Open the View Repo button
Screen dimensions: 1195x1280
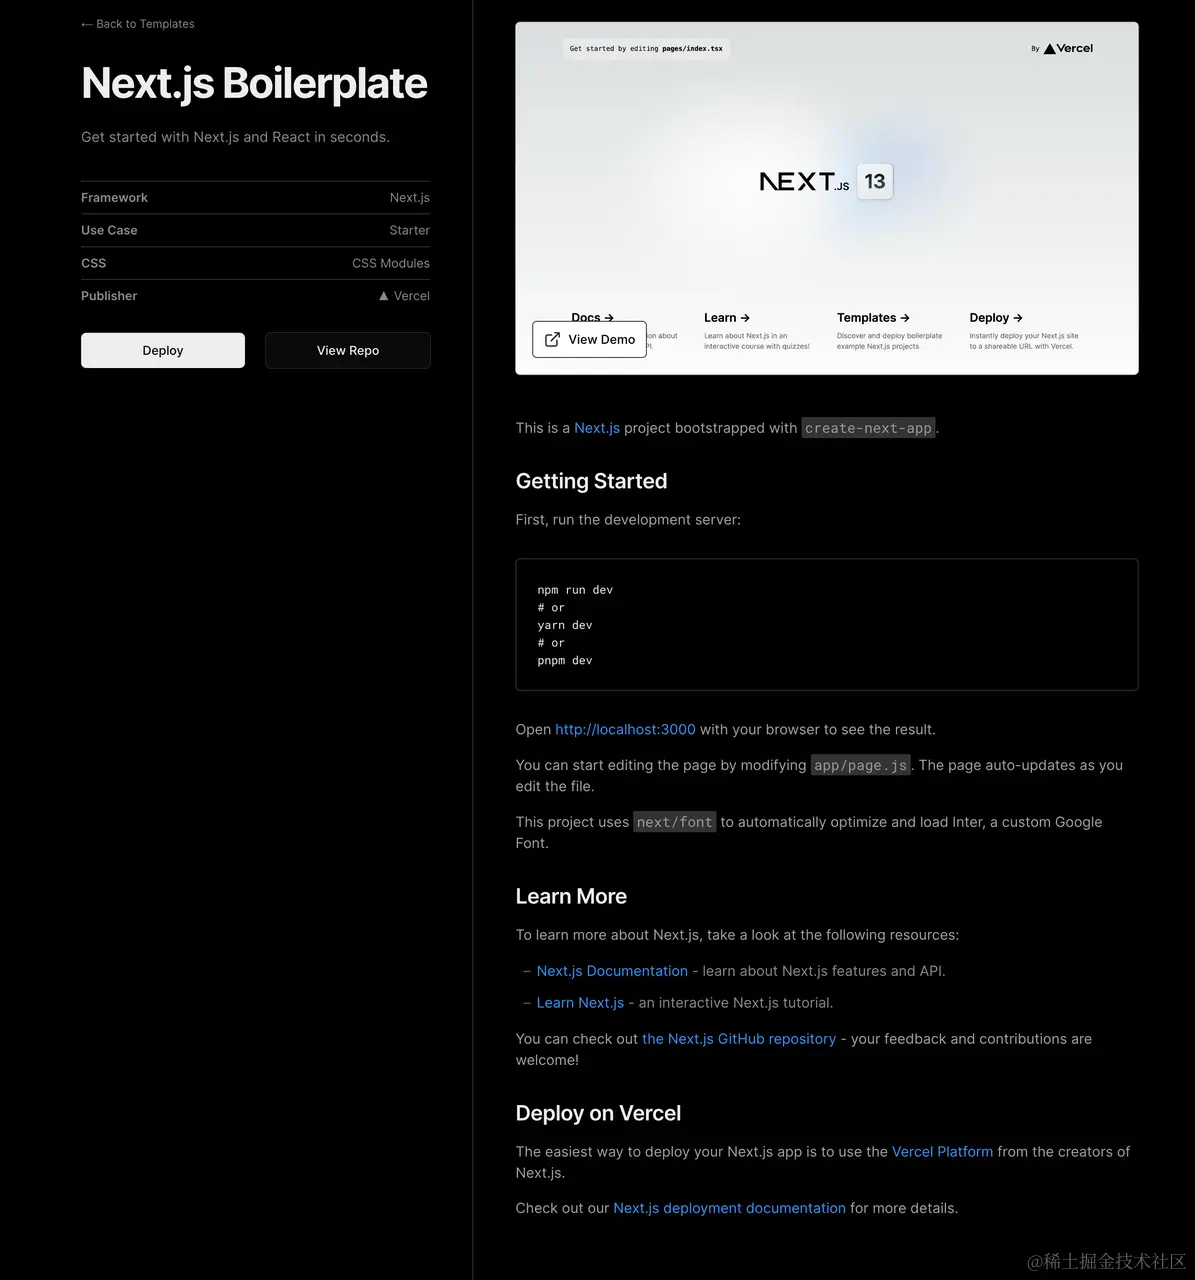coord(347,351)
